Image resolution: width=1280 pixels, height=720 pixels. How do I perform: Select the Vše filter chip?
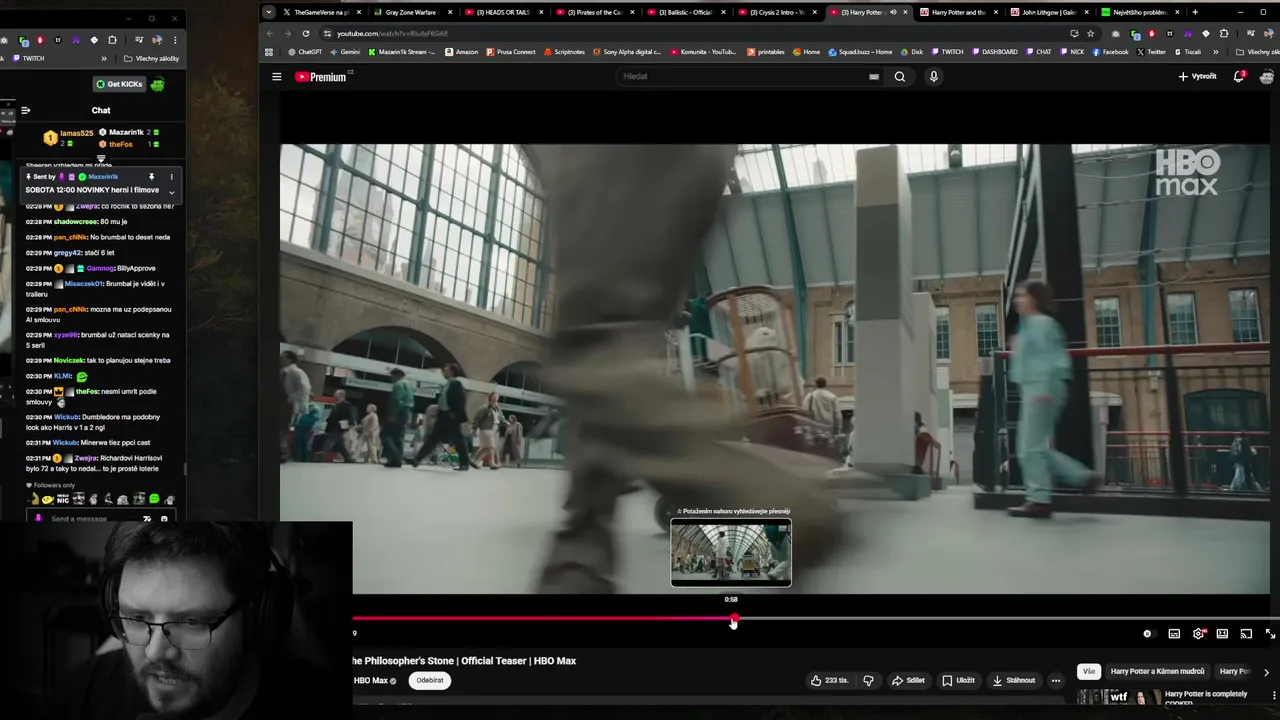pyautogui.click(x=1089, y=672)
